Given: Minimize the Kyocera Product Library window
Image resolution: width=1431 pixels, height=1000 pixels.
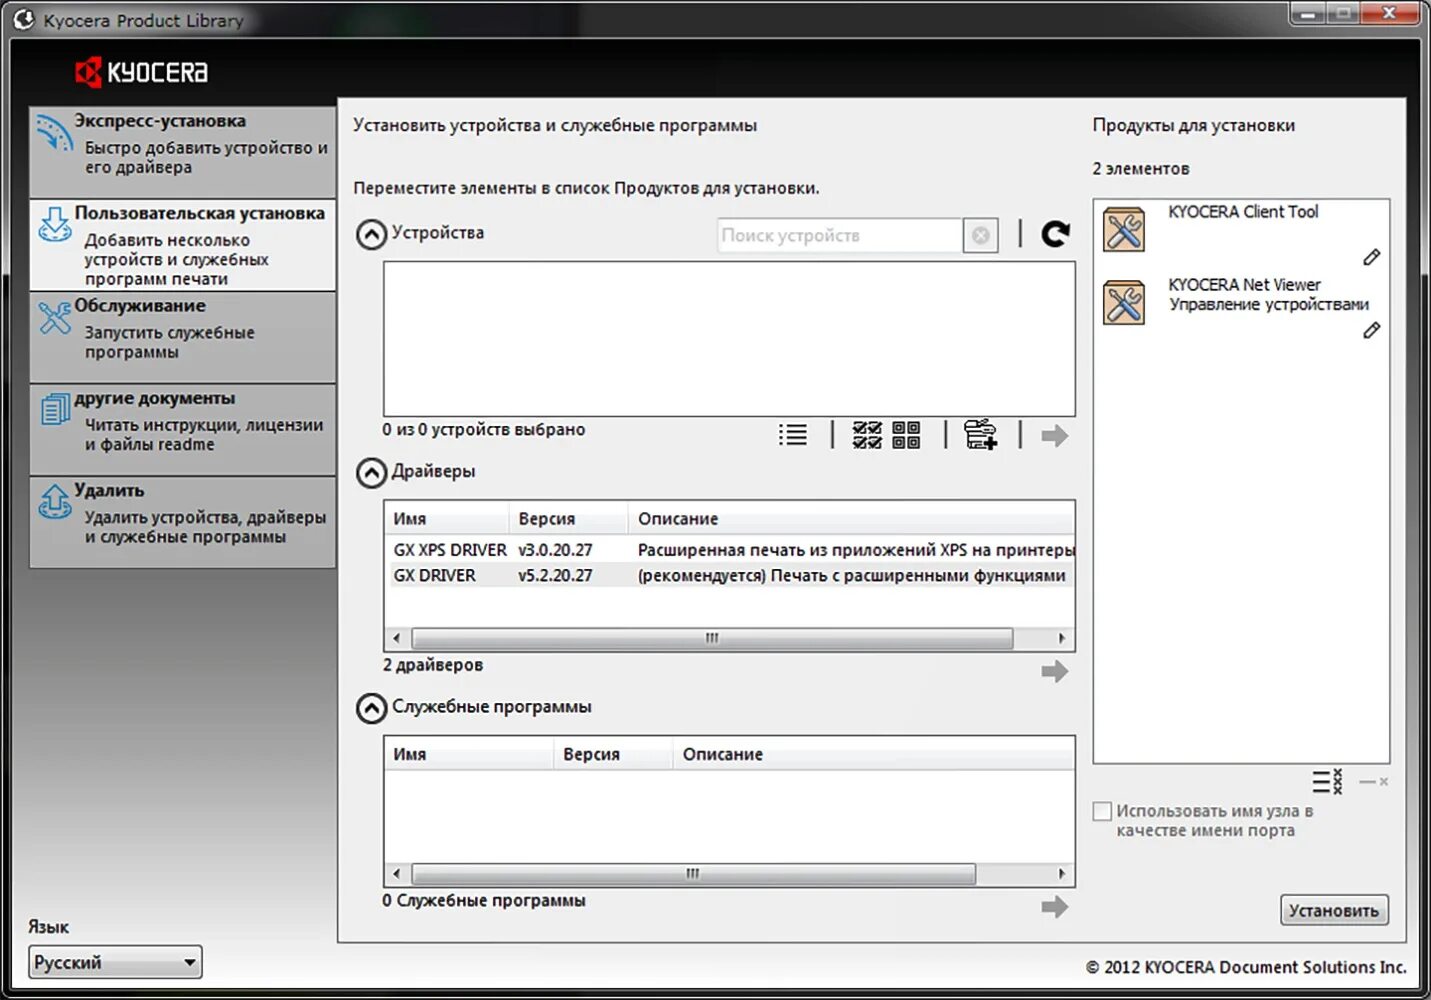Looking at the screenshot, I should [x=1309, y=13].
